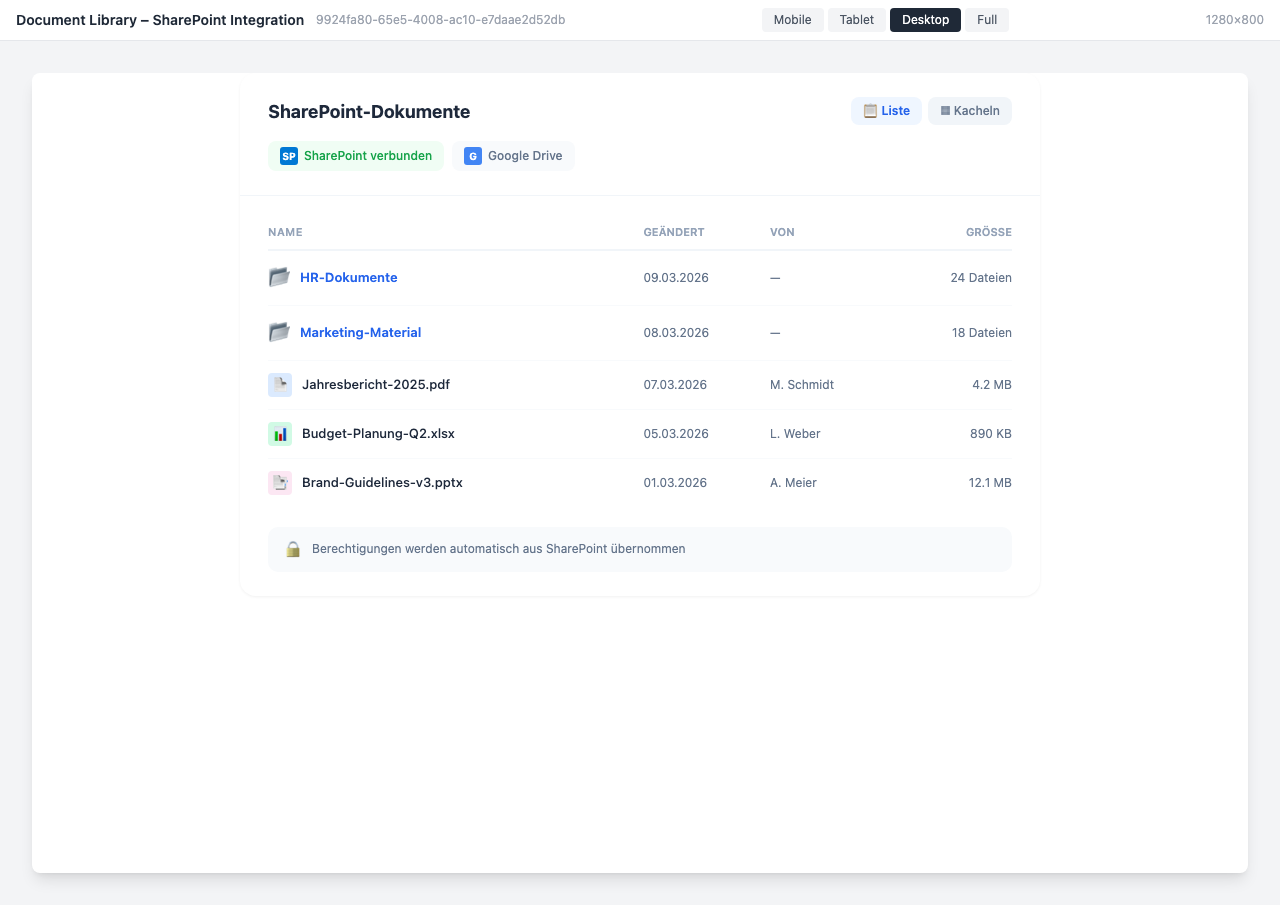Open the Marketing-Material link
This screenshot has width=1280, height=905.
pos(360,332)
